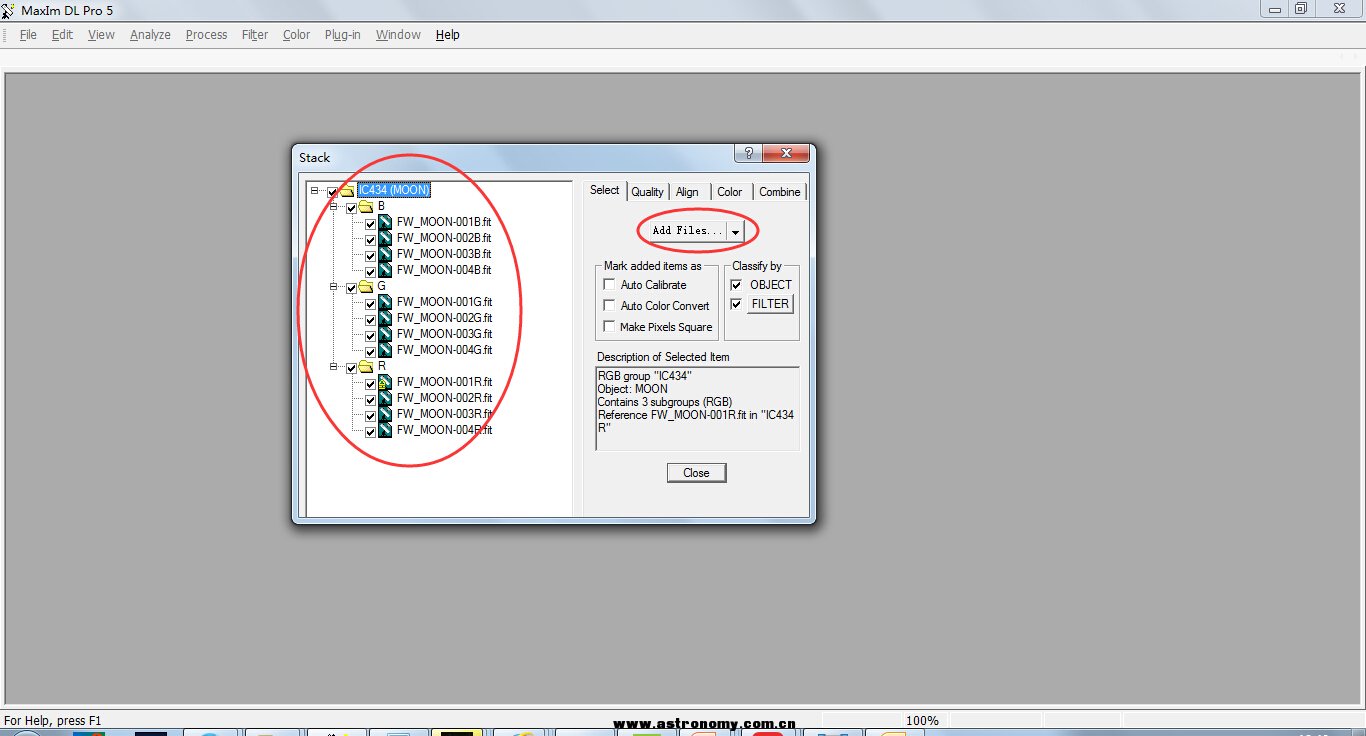
Task: Open the Plug-in menu
Action: click(x=343, y=34)
